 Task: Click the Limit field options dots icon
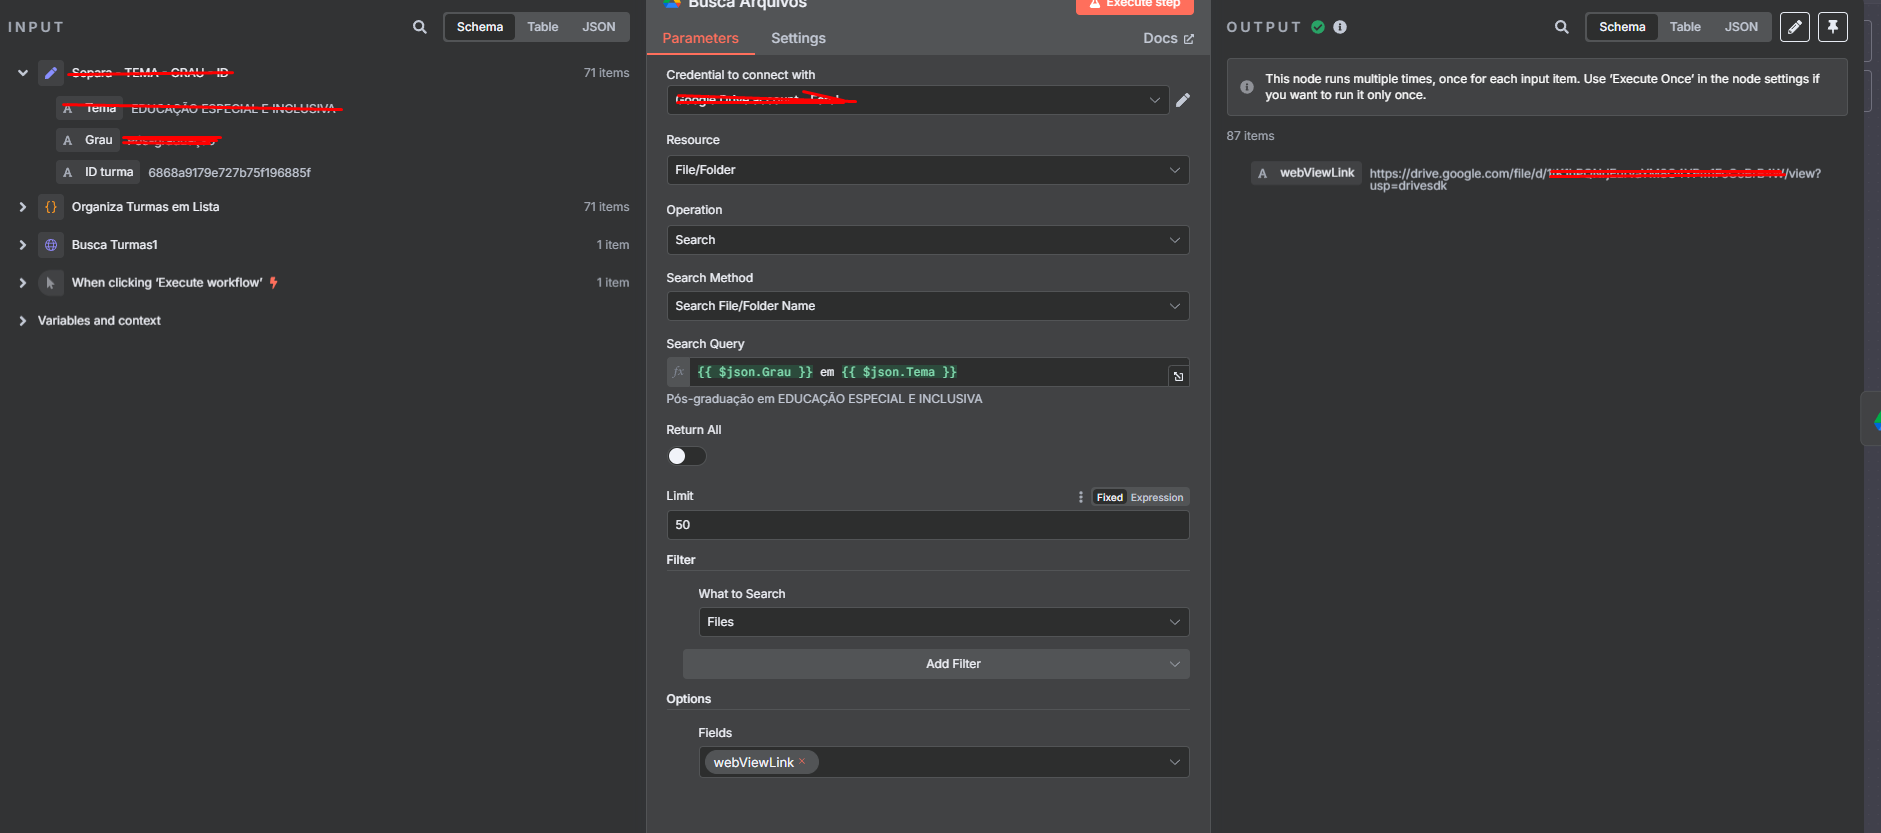tap(1080, 497)
